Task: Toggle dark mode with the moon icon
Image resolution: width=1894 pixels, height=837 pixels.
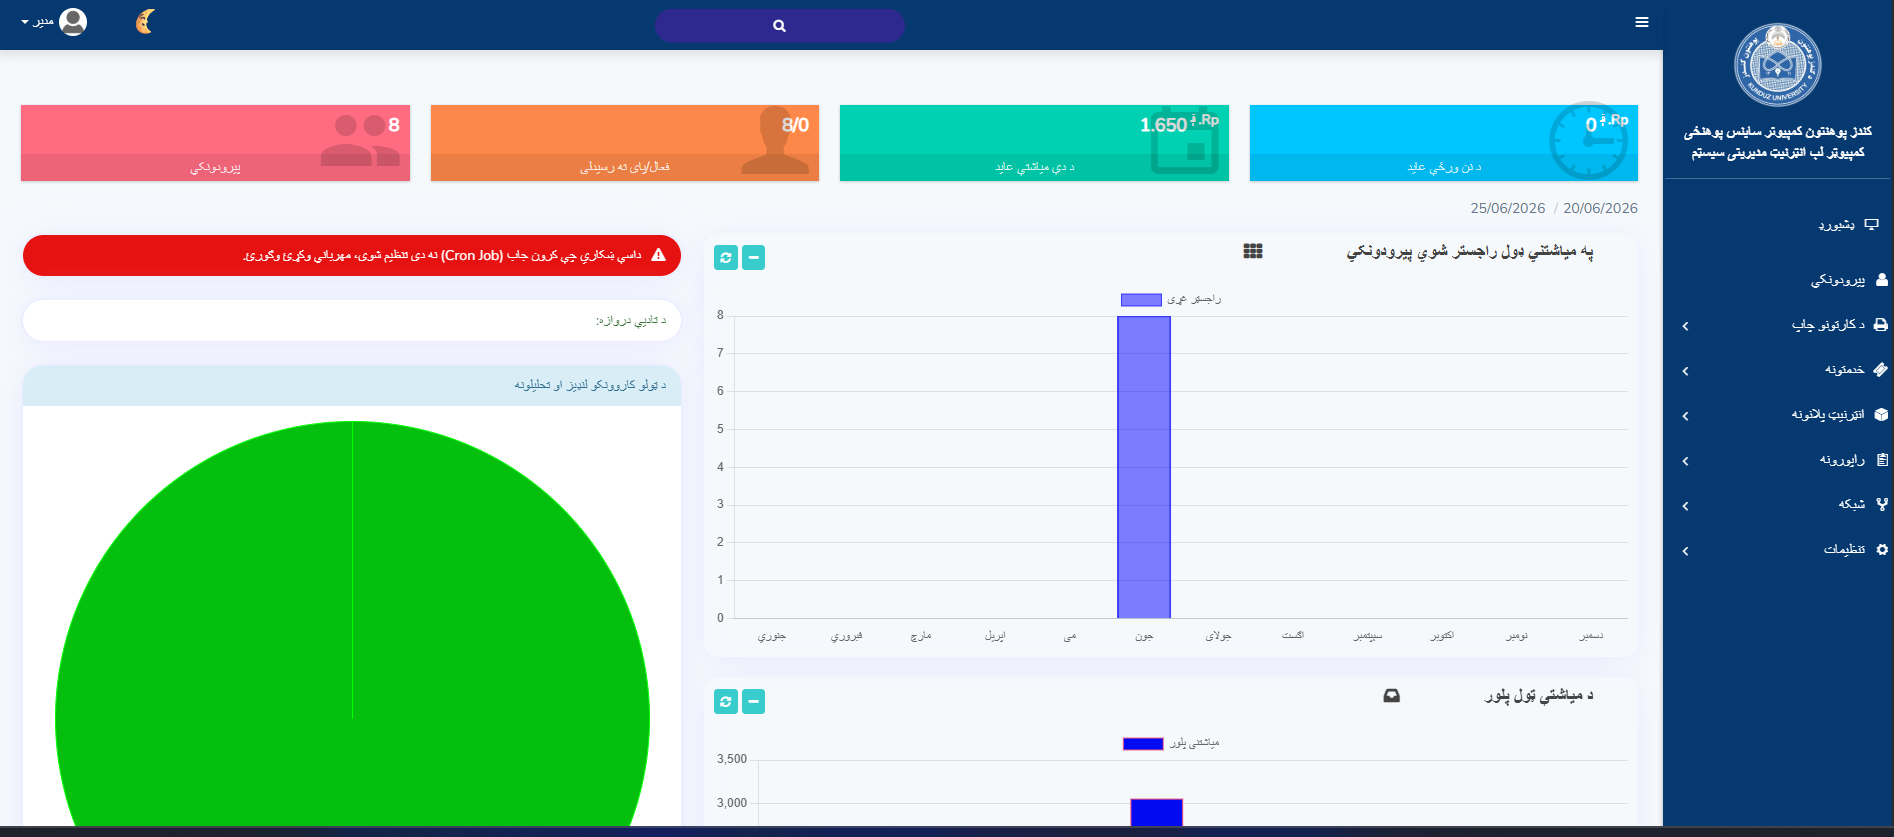Action: (146, 21)
